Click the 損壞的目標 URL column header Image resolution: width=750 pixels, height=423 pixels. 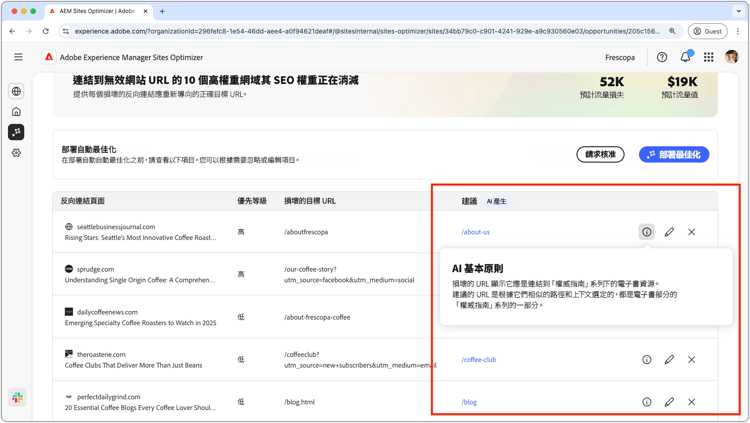310,201
